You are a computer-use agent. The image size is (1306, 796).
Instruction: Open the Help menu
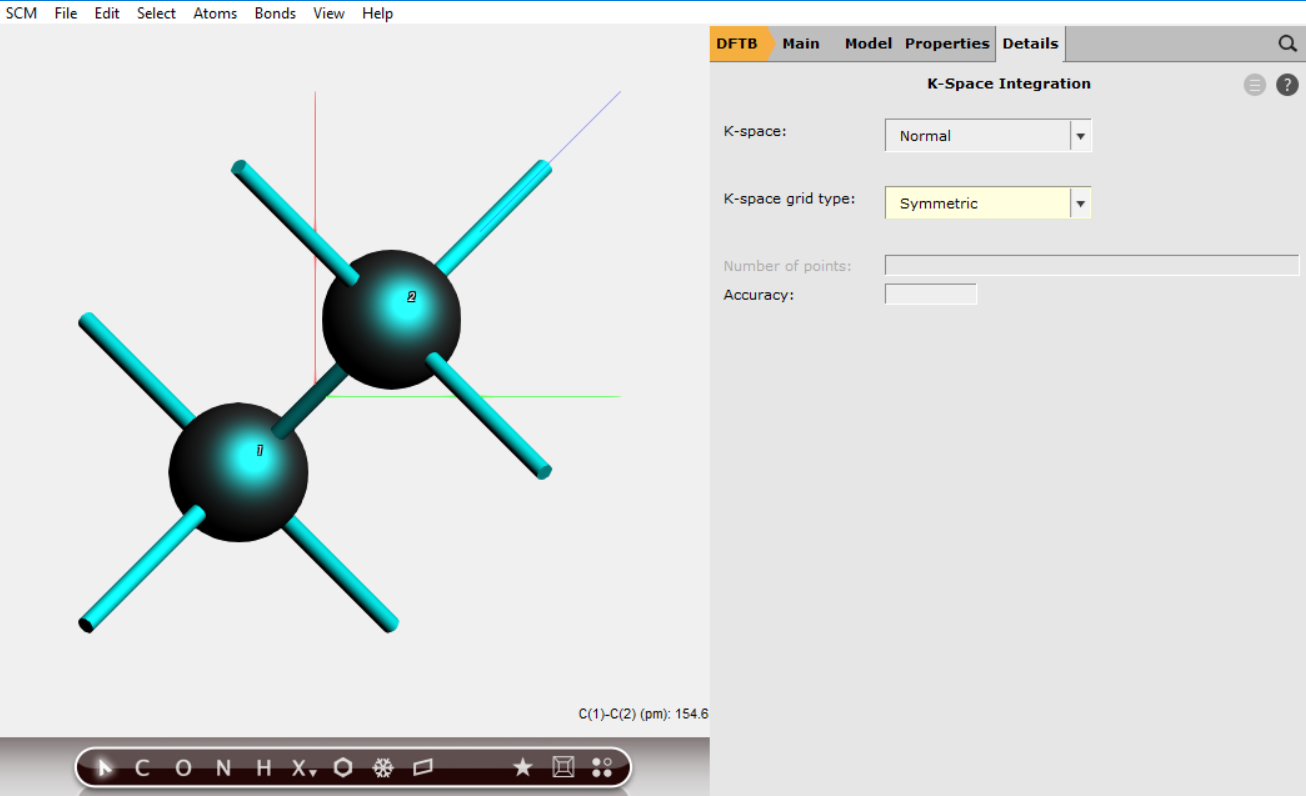point(377,13)
